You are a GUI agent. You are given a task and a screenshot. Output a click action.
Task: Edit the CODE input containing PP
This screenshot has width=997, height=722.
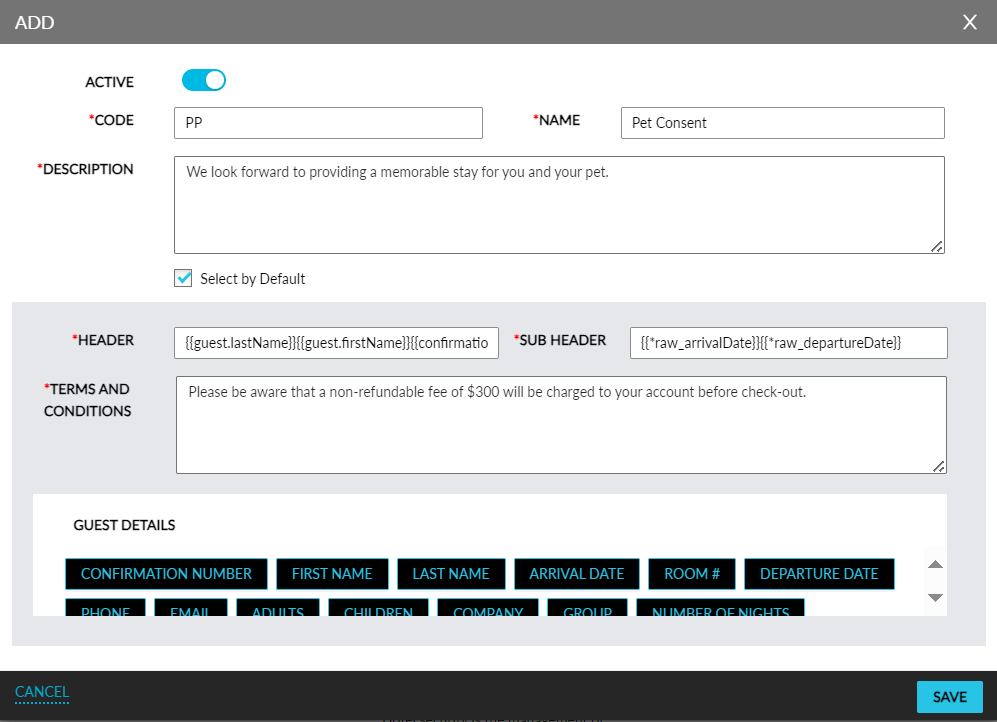click(x=328, y=122)
